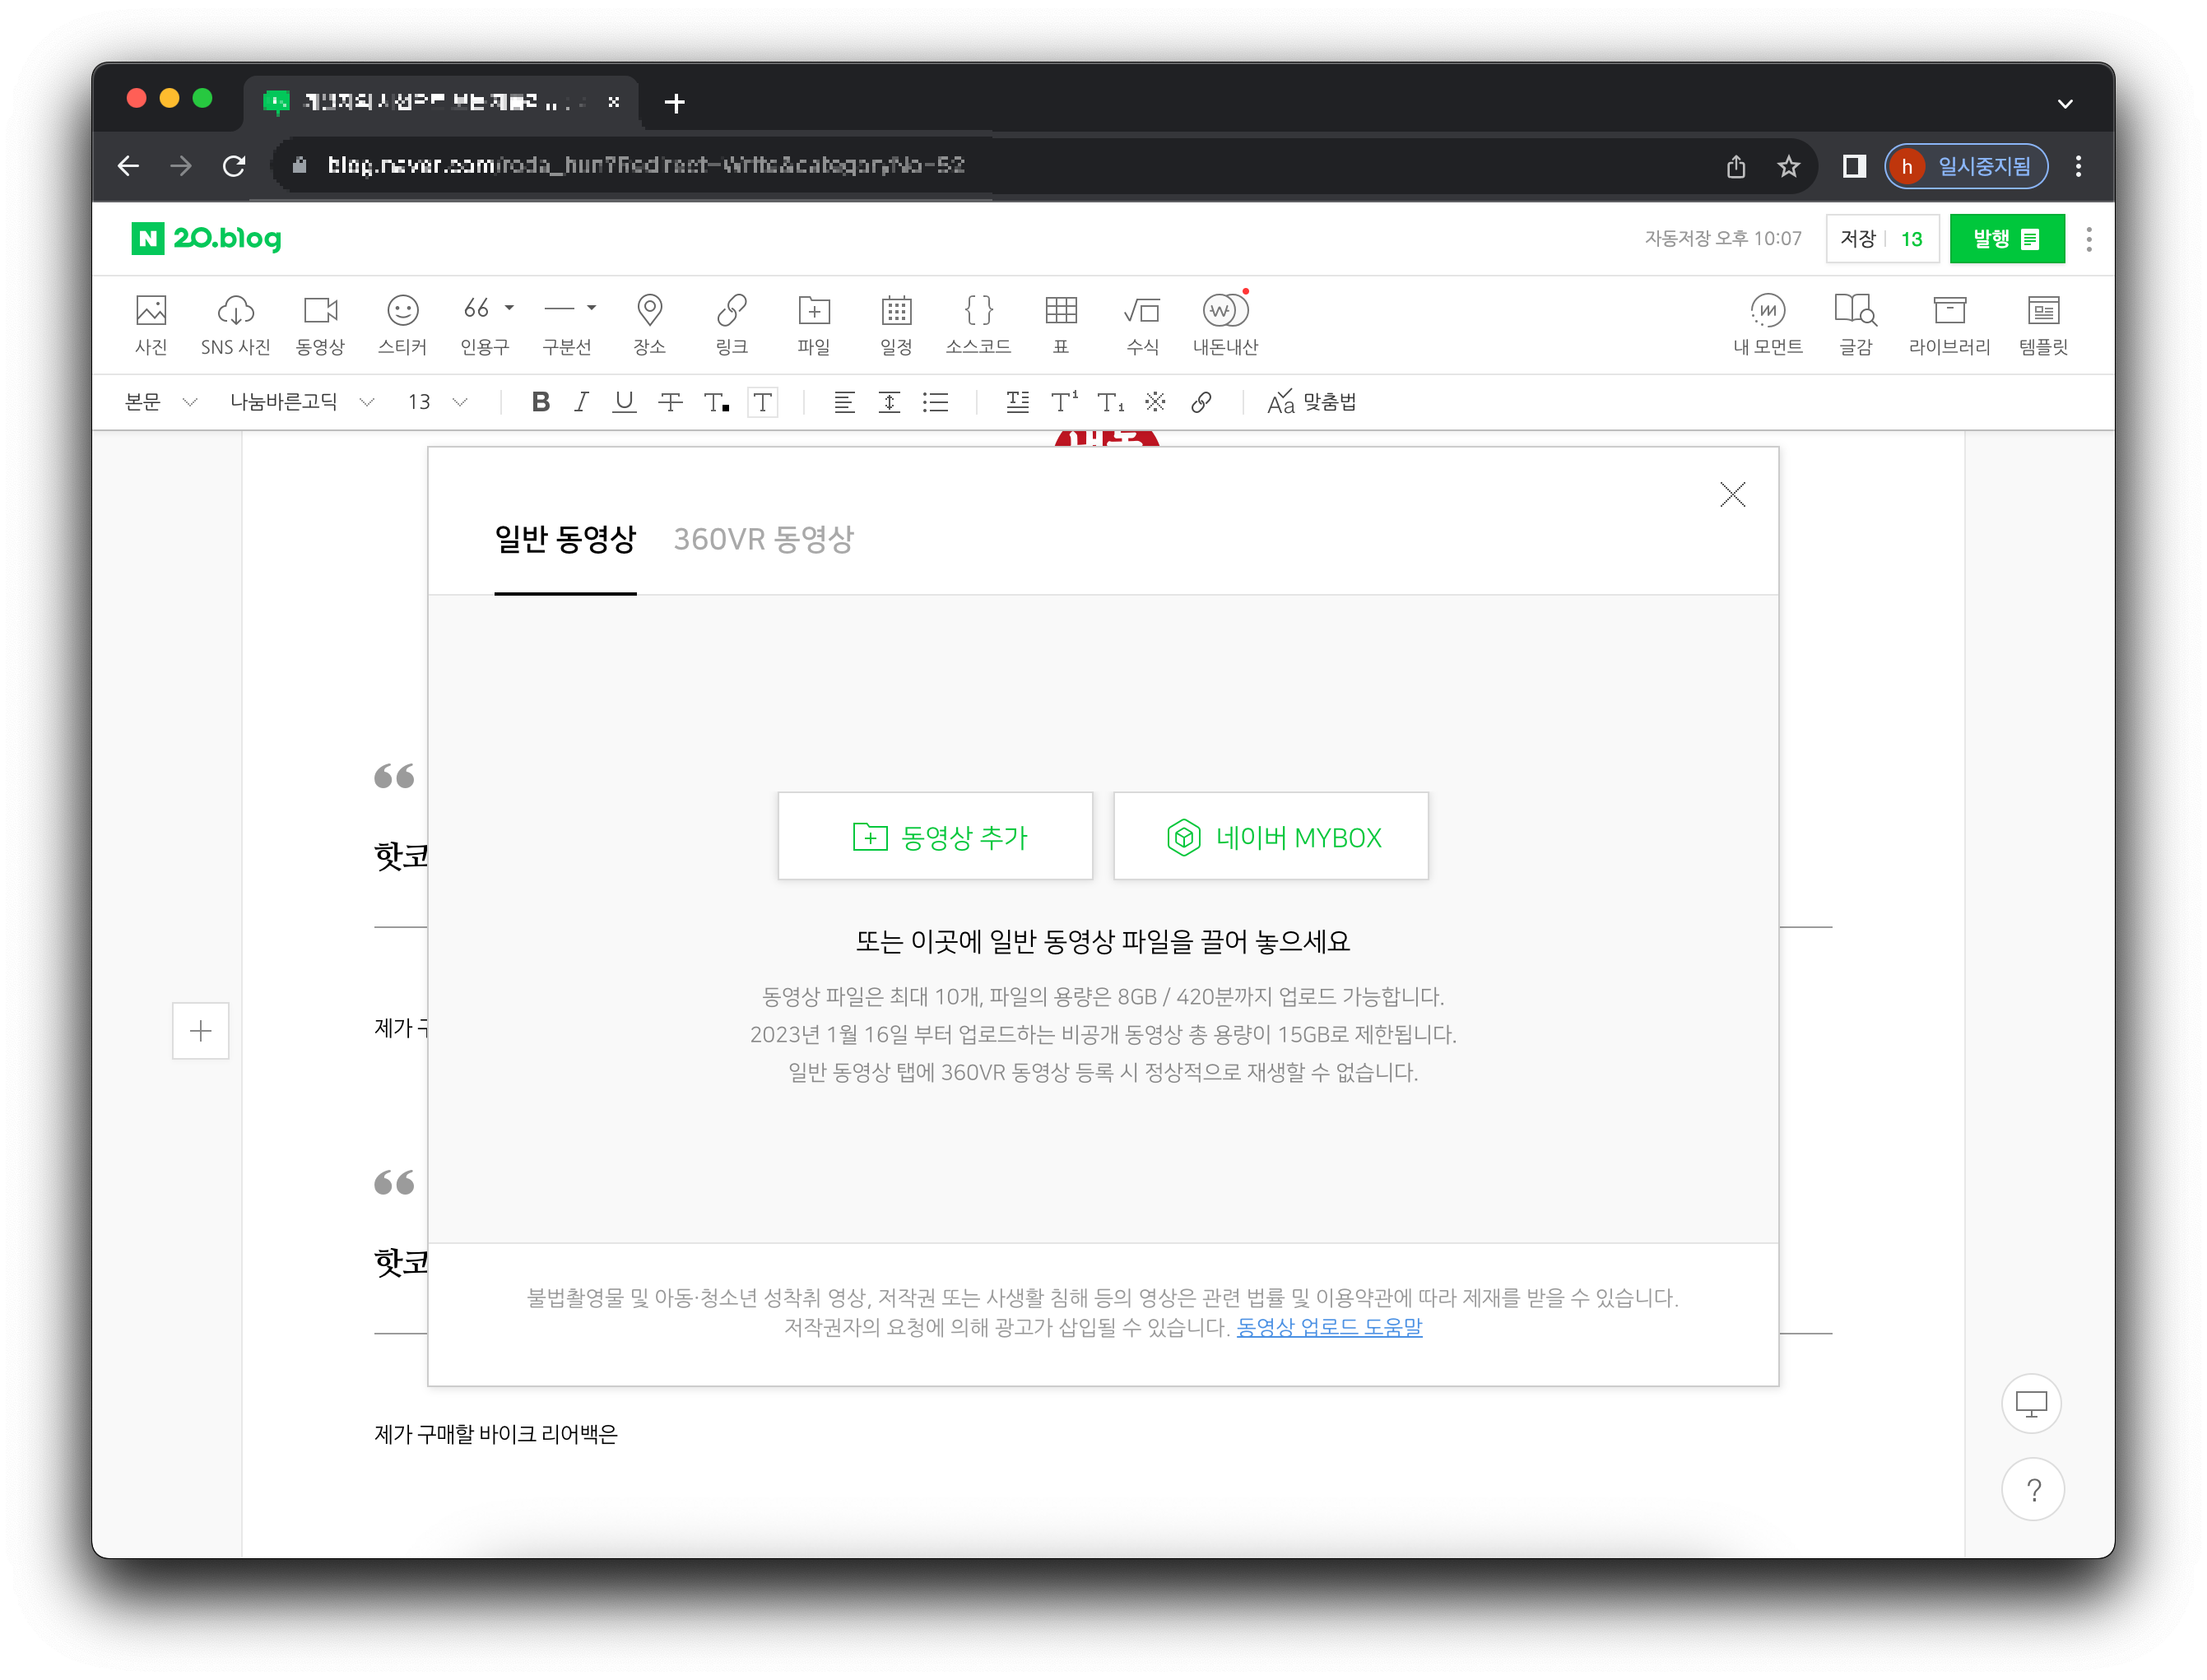Toggle bold text formatting
The width and height of the screenshot is (2207, 1680).
click(x=540, y=402)
